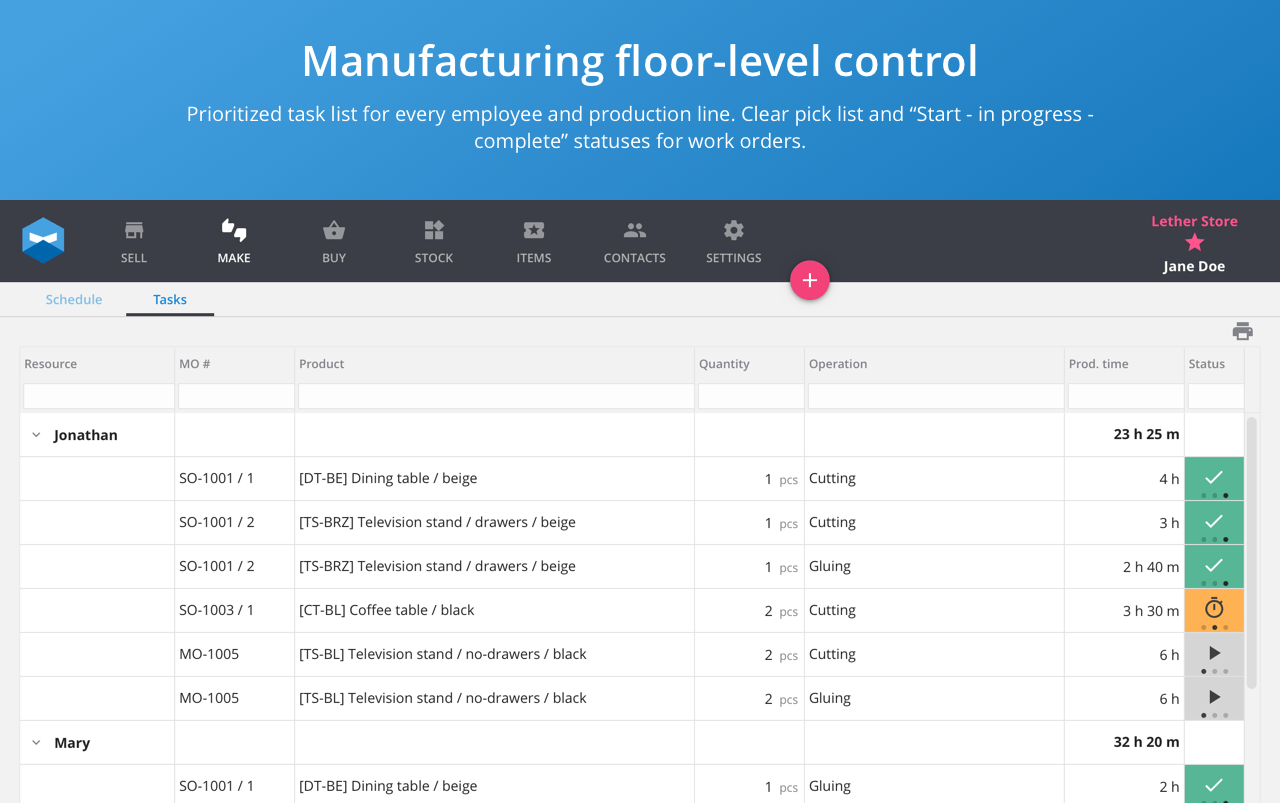Select the Jonathan group name

pyautogui.click(x=86, y=435)
